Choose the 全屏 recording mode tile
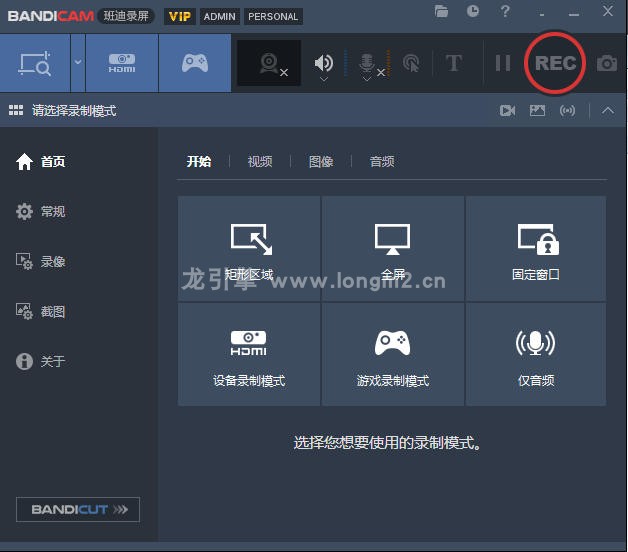 (x=392, y=248)
